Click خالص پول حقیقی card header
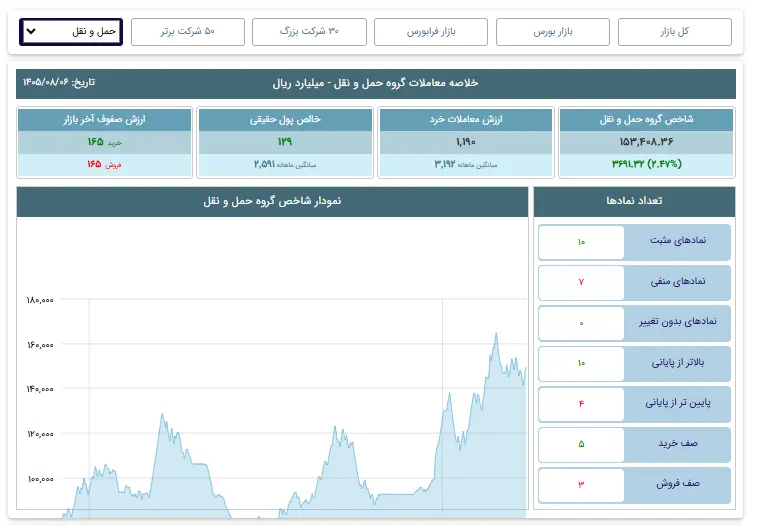 point(285,120)
